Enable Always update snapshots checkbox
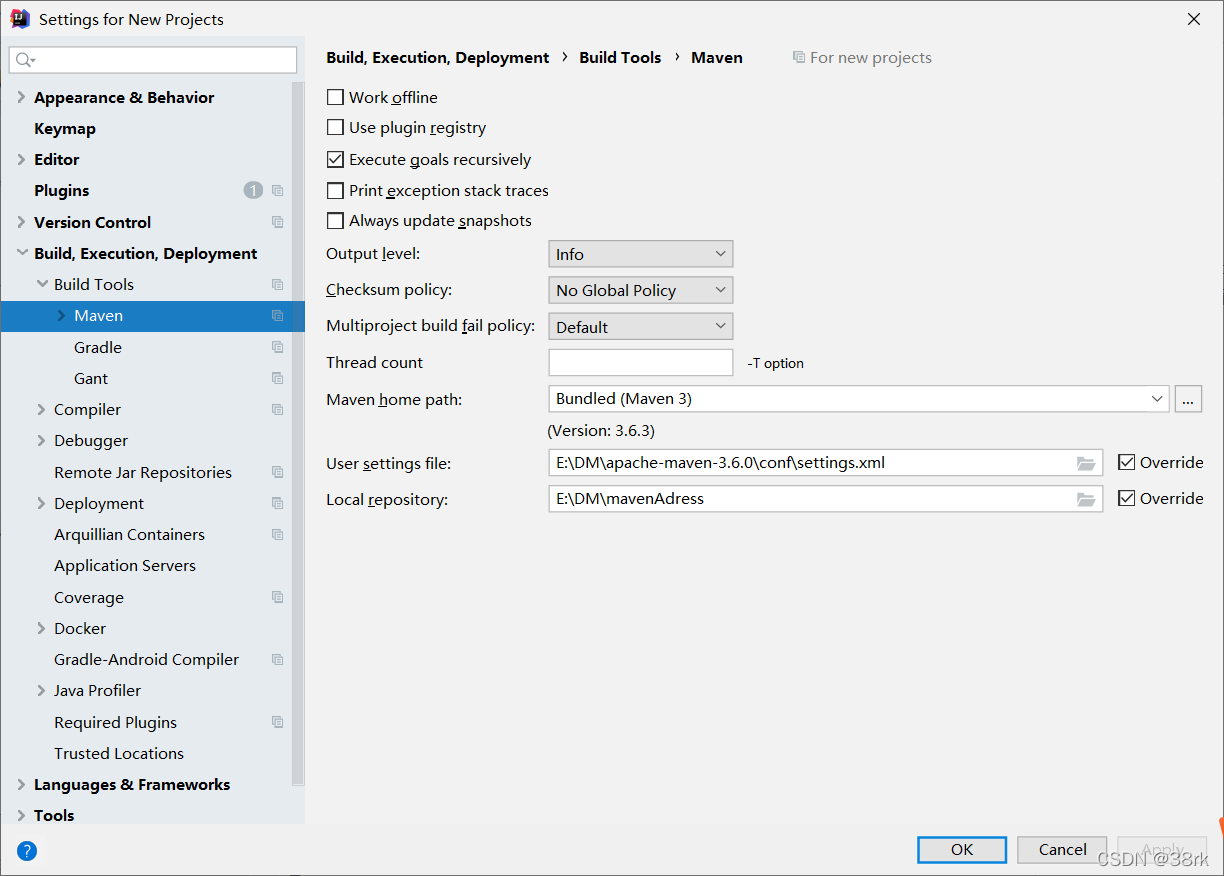Image resolution: width=1224 pixels, height=876 pixels. [335, 221]
